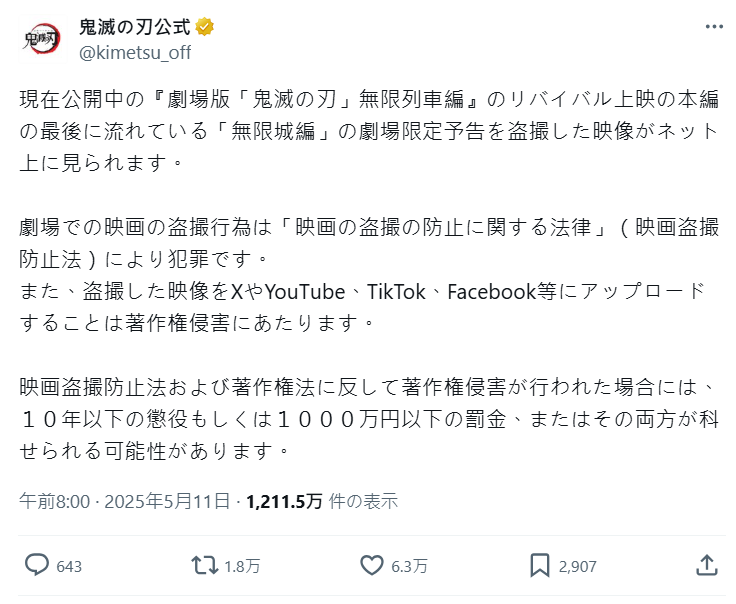Screen dimensions: 736x604
Task: Open the 1,211.5万 view count
Action: click(x=286, y=500)
